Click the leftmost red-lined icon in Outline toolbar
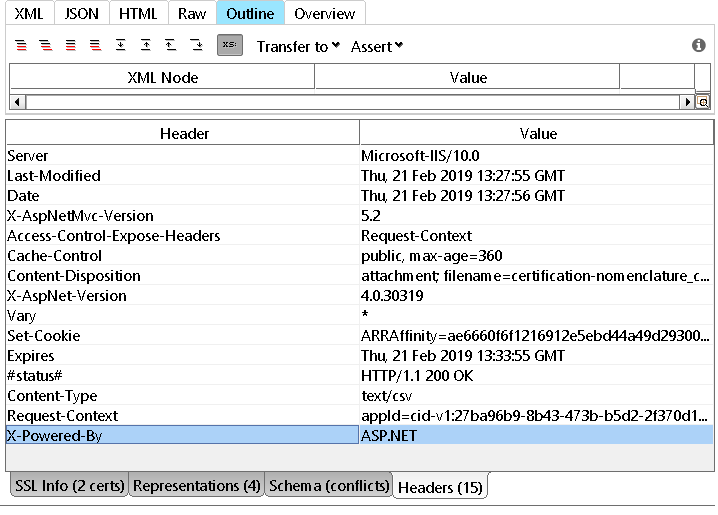This screenshot has width=718, height=515. click(22, 46)
